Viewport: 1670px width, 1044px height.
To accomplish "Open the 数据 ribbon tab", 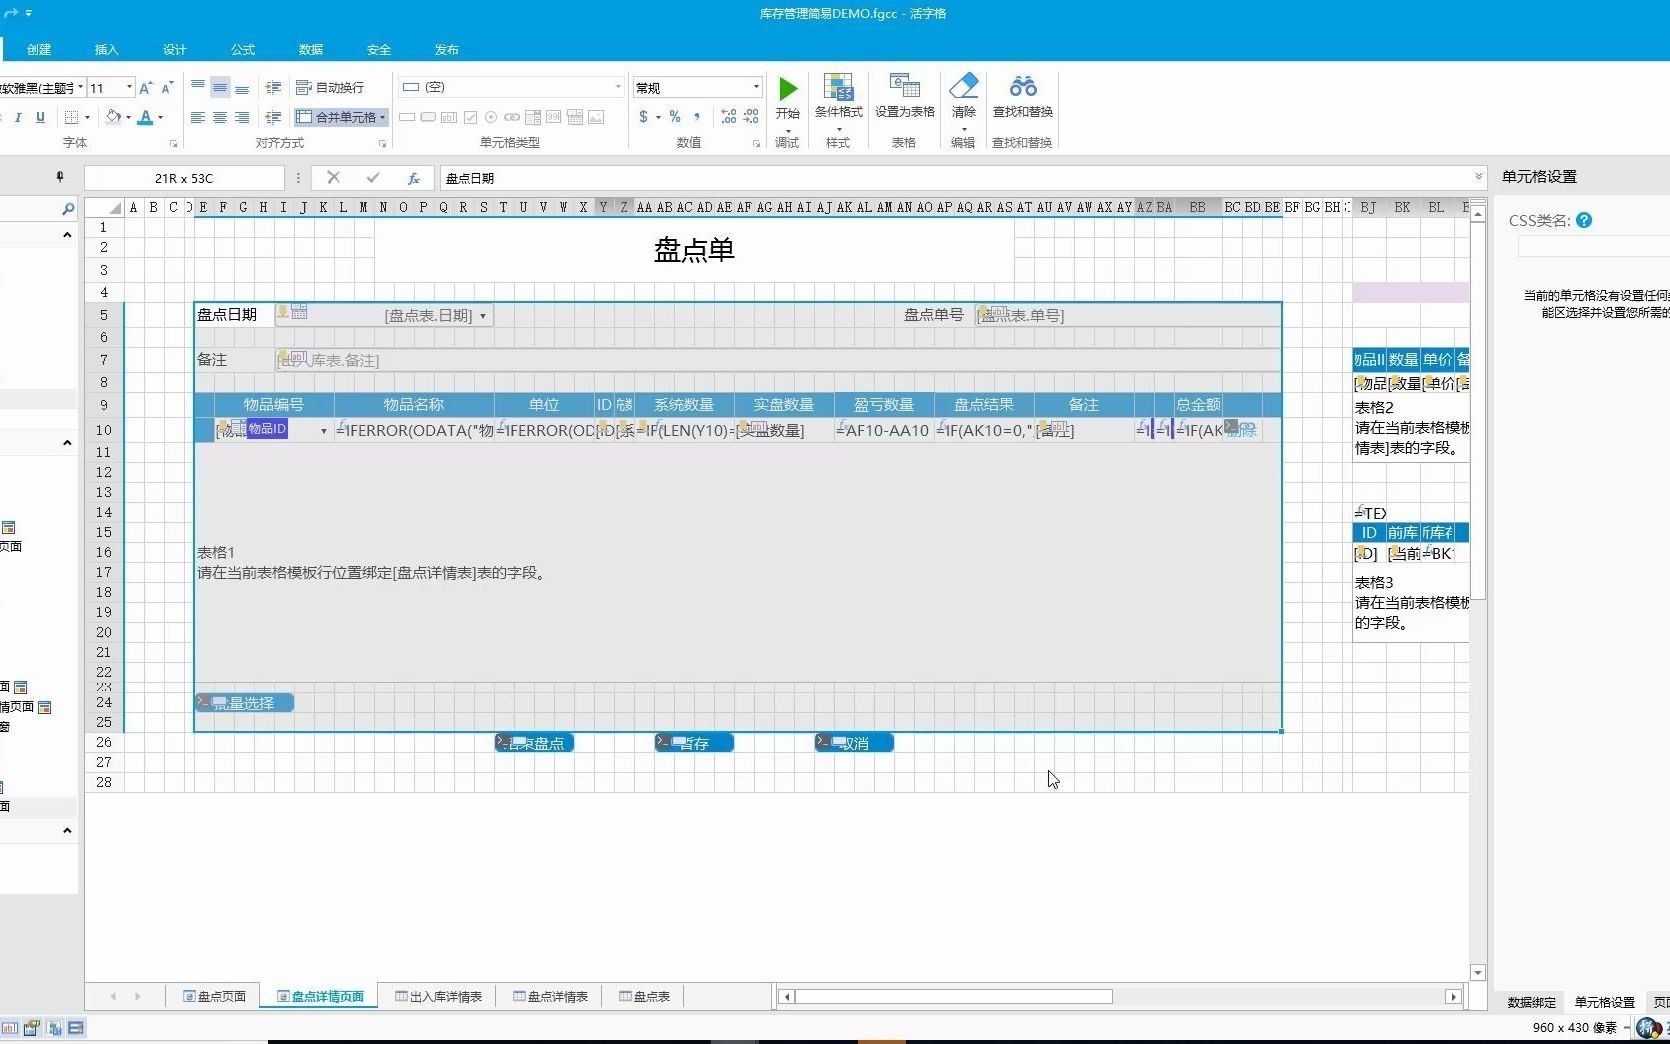I will click(x=311, y=49).
